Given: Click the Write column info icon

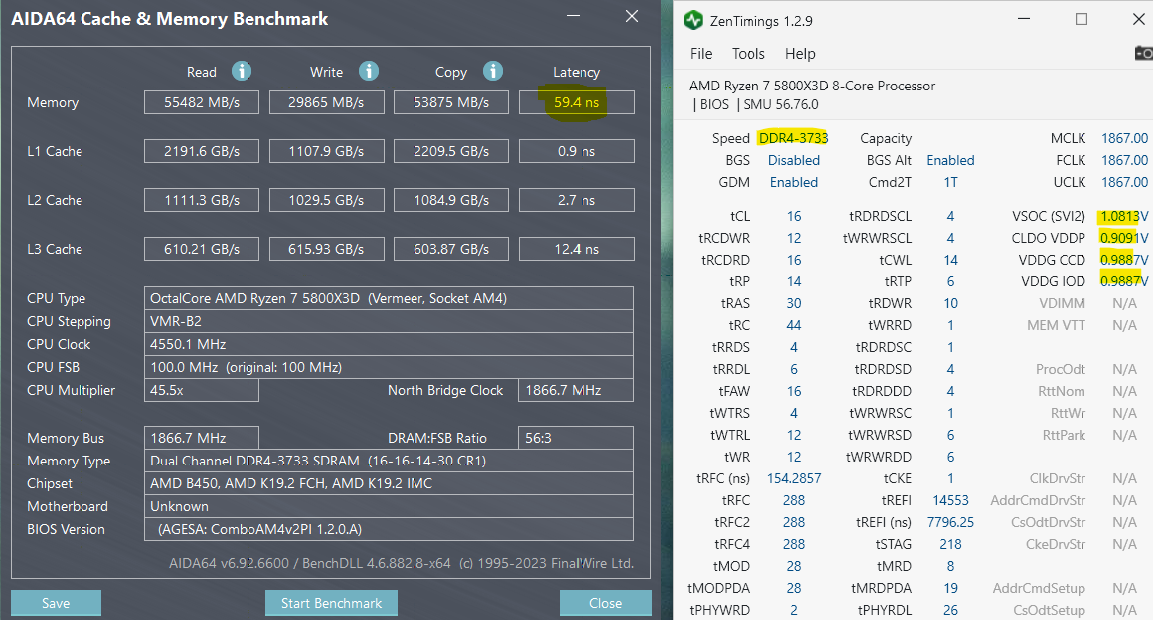Looking at the screenshot, I should tap(368, 71).
